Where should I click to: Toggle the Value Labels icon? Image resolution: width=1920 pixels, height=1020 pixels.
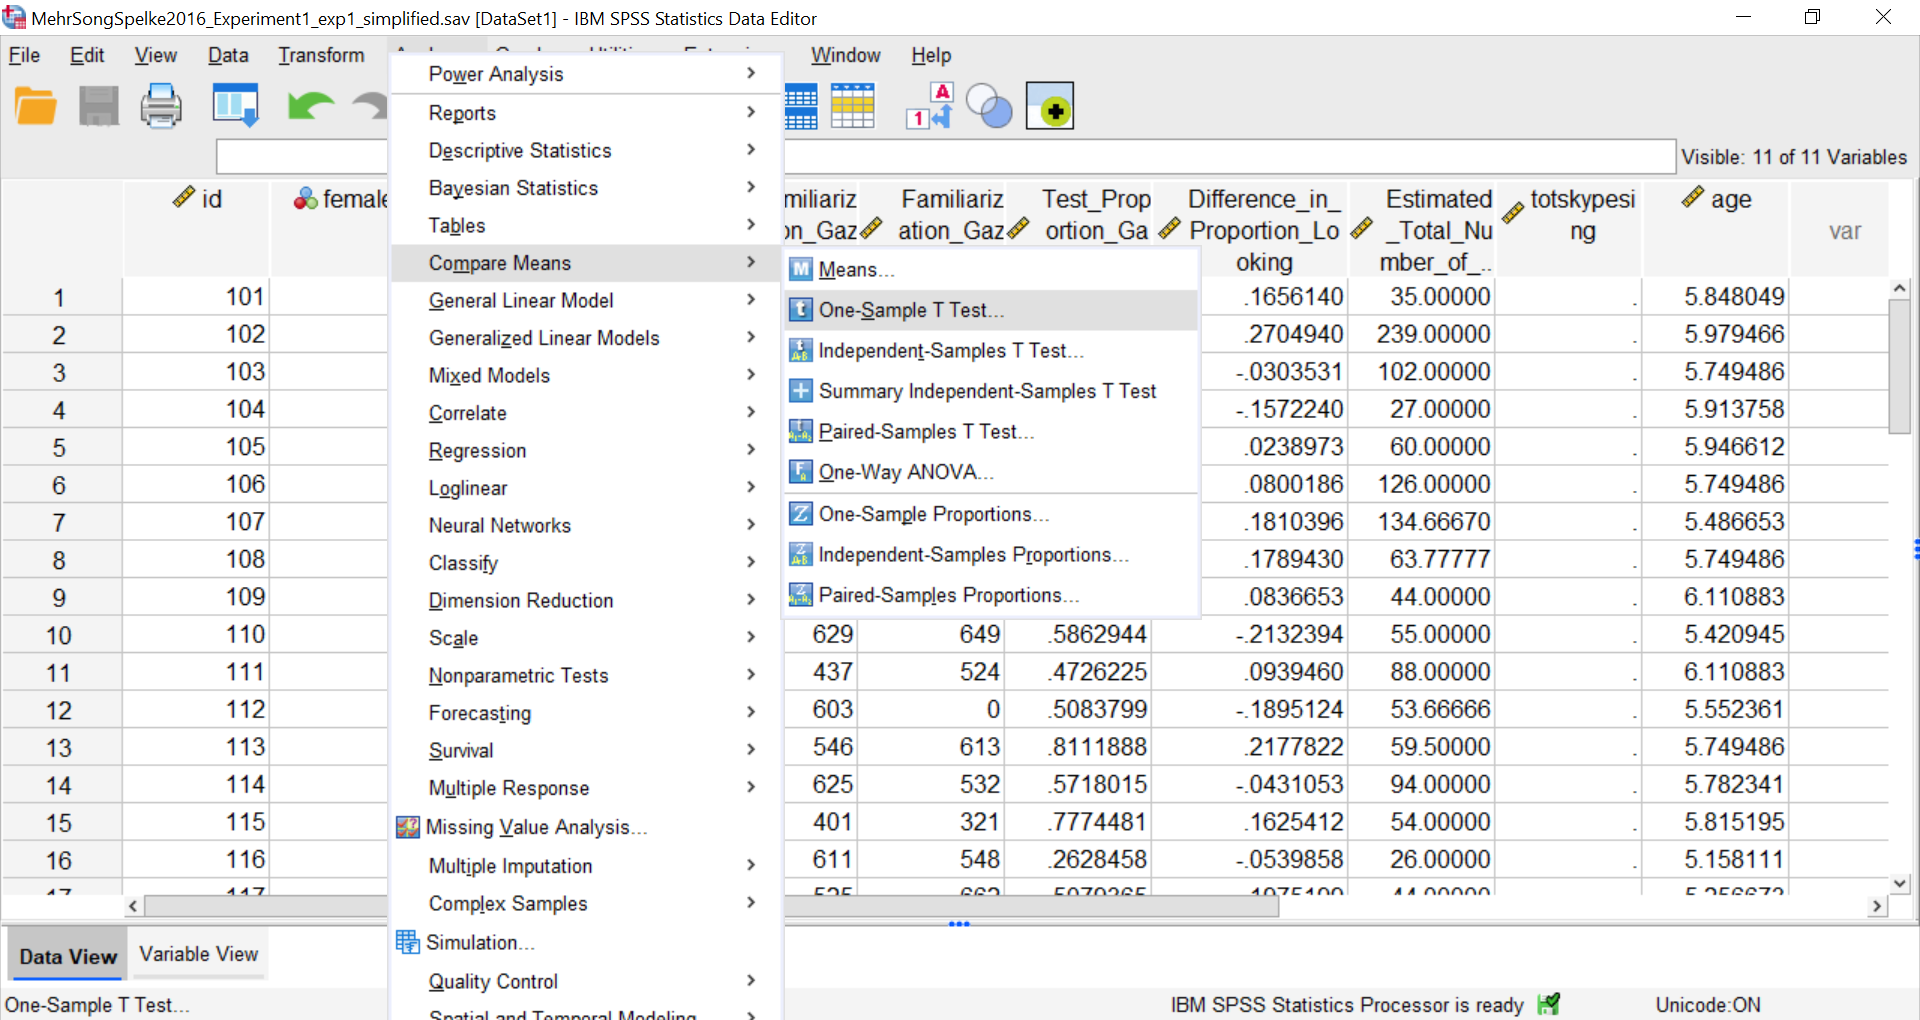click(x=930, y=106)
